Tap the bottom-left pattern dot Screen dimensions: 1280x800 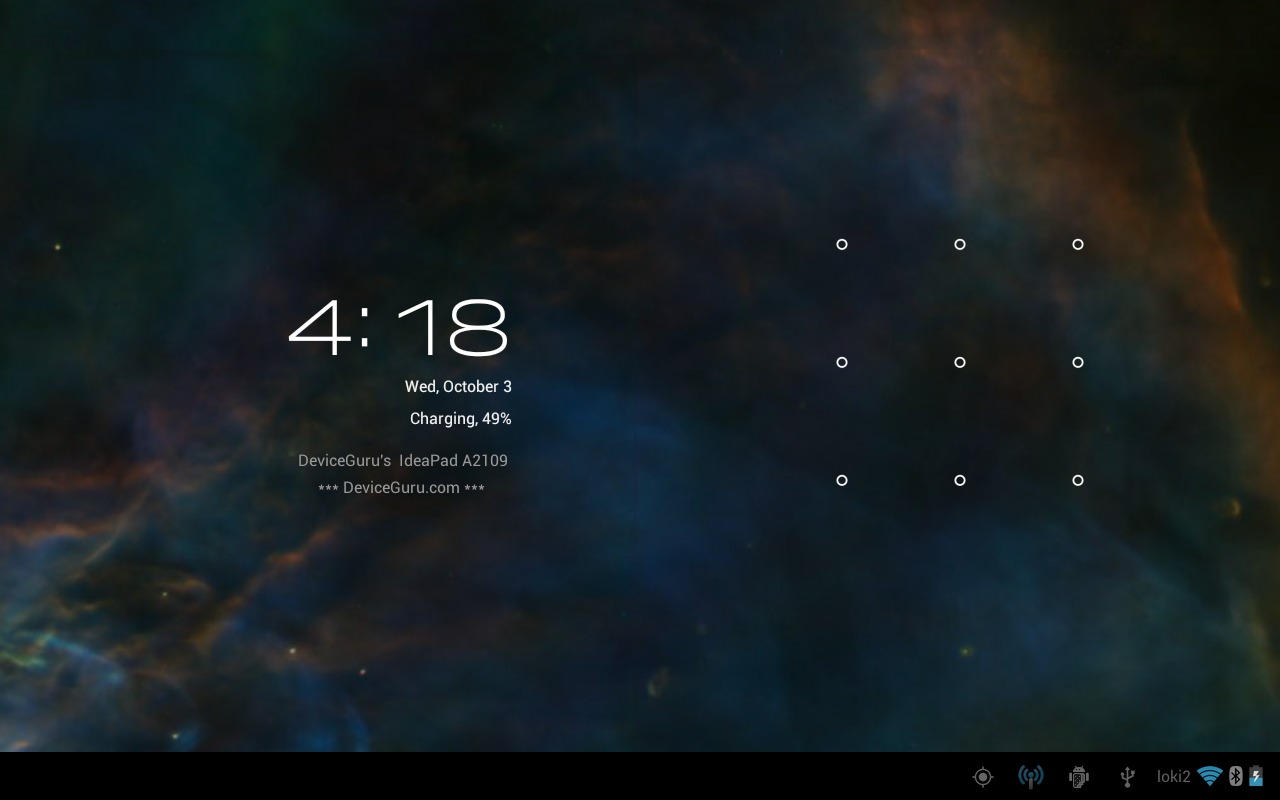point(842,480)
